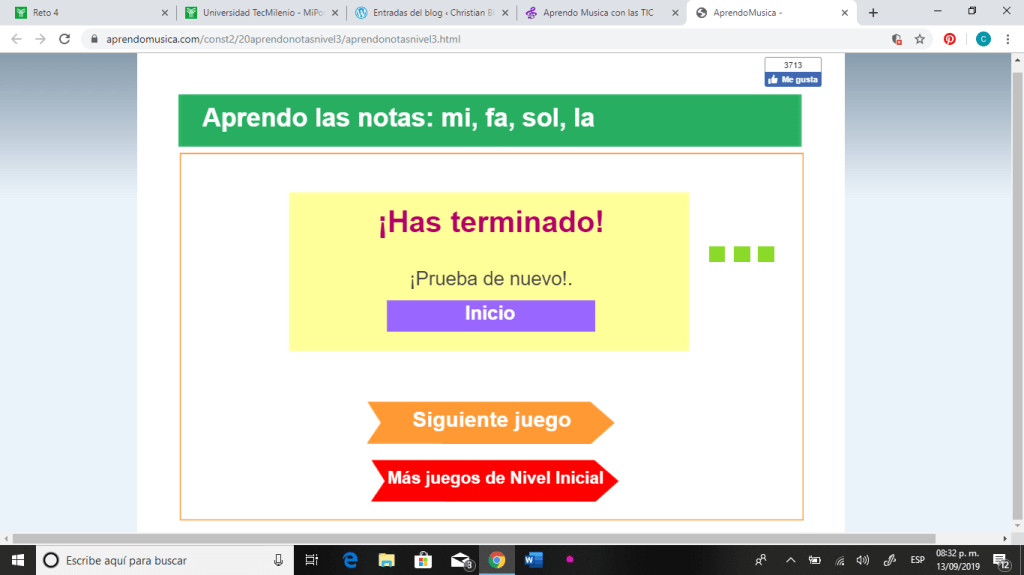The image size is (1024, 575).
Task: Open Word from the taskbar
Action: pos(533,560)
